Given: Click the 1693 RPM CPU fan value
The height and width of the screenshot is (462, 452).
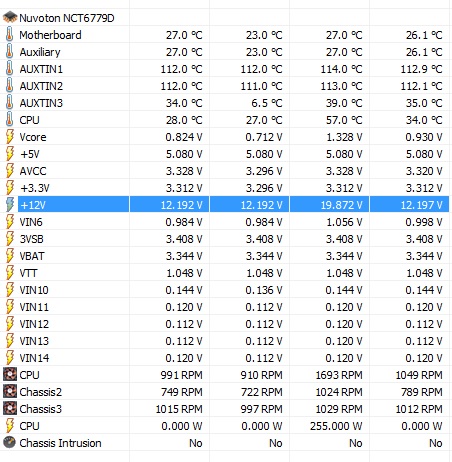Looking at the screenshot, I should pos(339,375).
